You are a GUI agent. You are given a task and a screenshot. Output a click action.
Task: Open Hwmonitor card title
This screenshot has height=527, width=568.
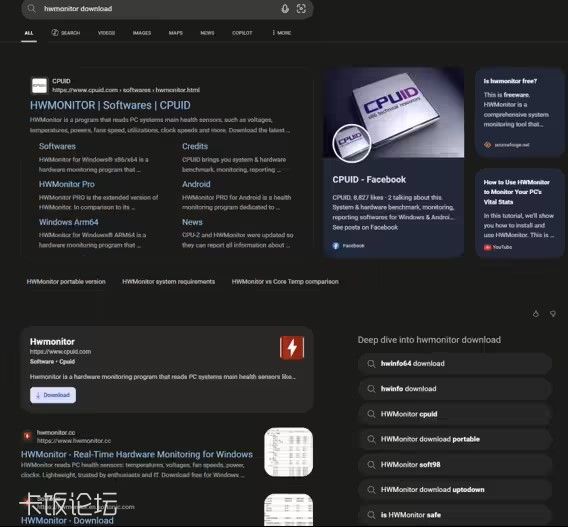(x=52, y=342)
